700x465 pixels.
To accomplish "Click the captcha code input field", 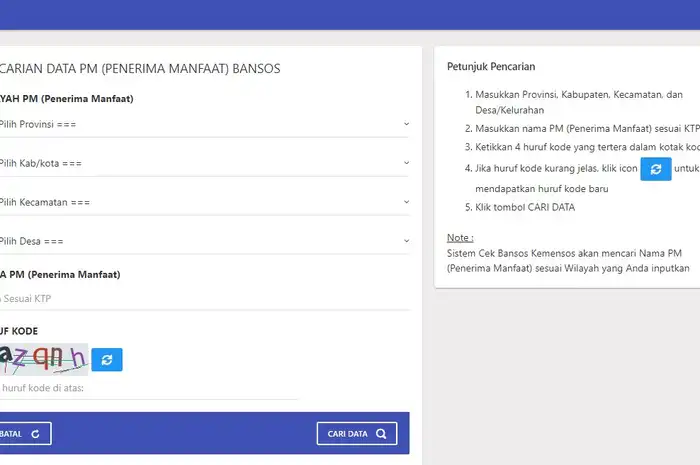I will coord(150,387).
